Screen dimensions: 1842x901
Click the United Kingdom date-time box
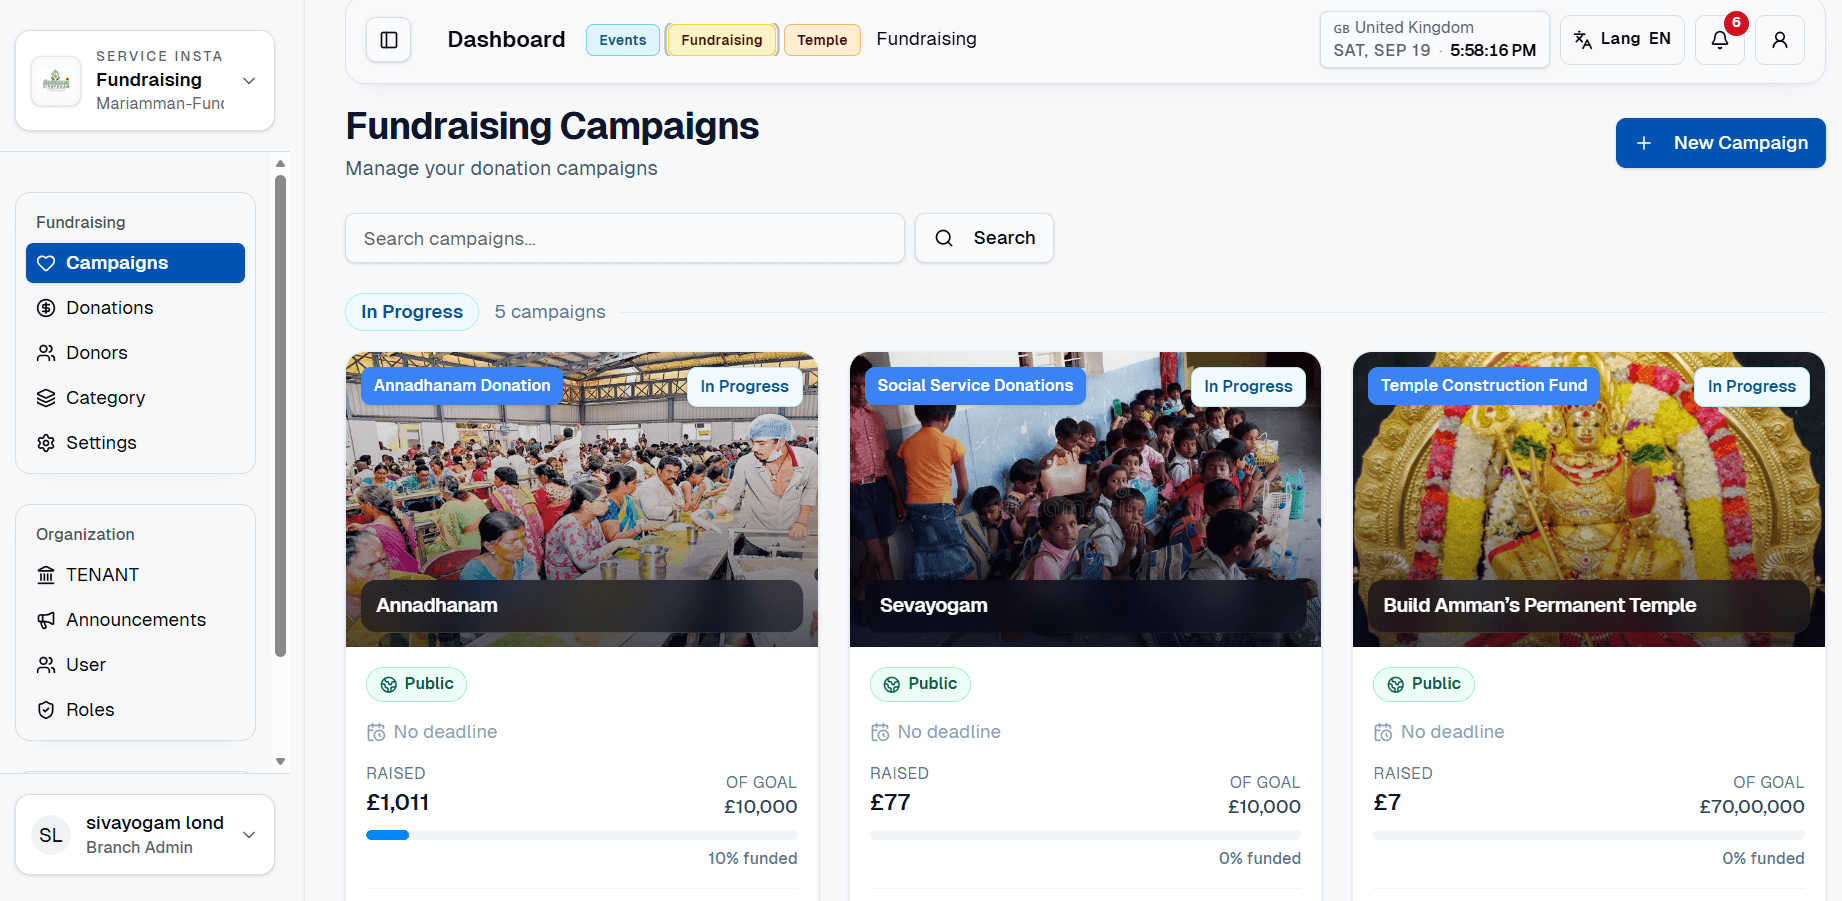(1434, 40)
